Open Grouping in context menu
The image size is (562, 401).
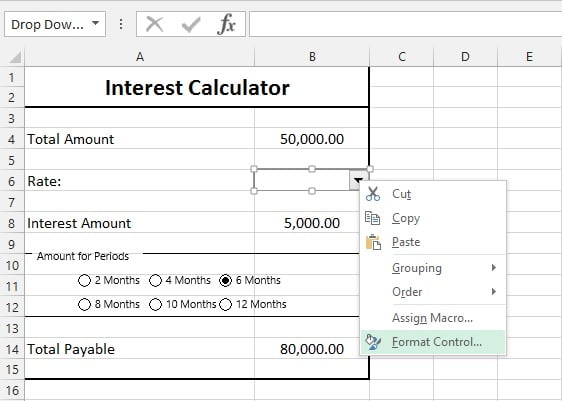[433, 268]
